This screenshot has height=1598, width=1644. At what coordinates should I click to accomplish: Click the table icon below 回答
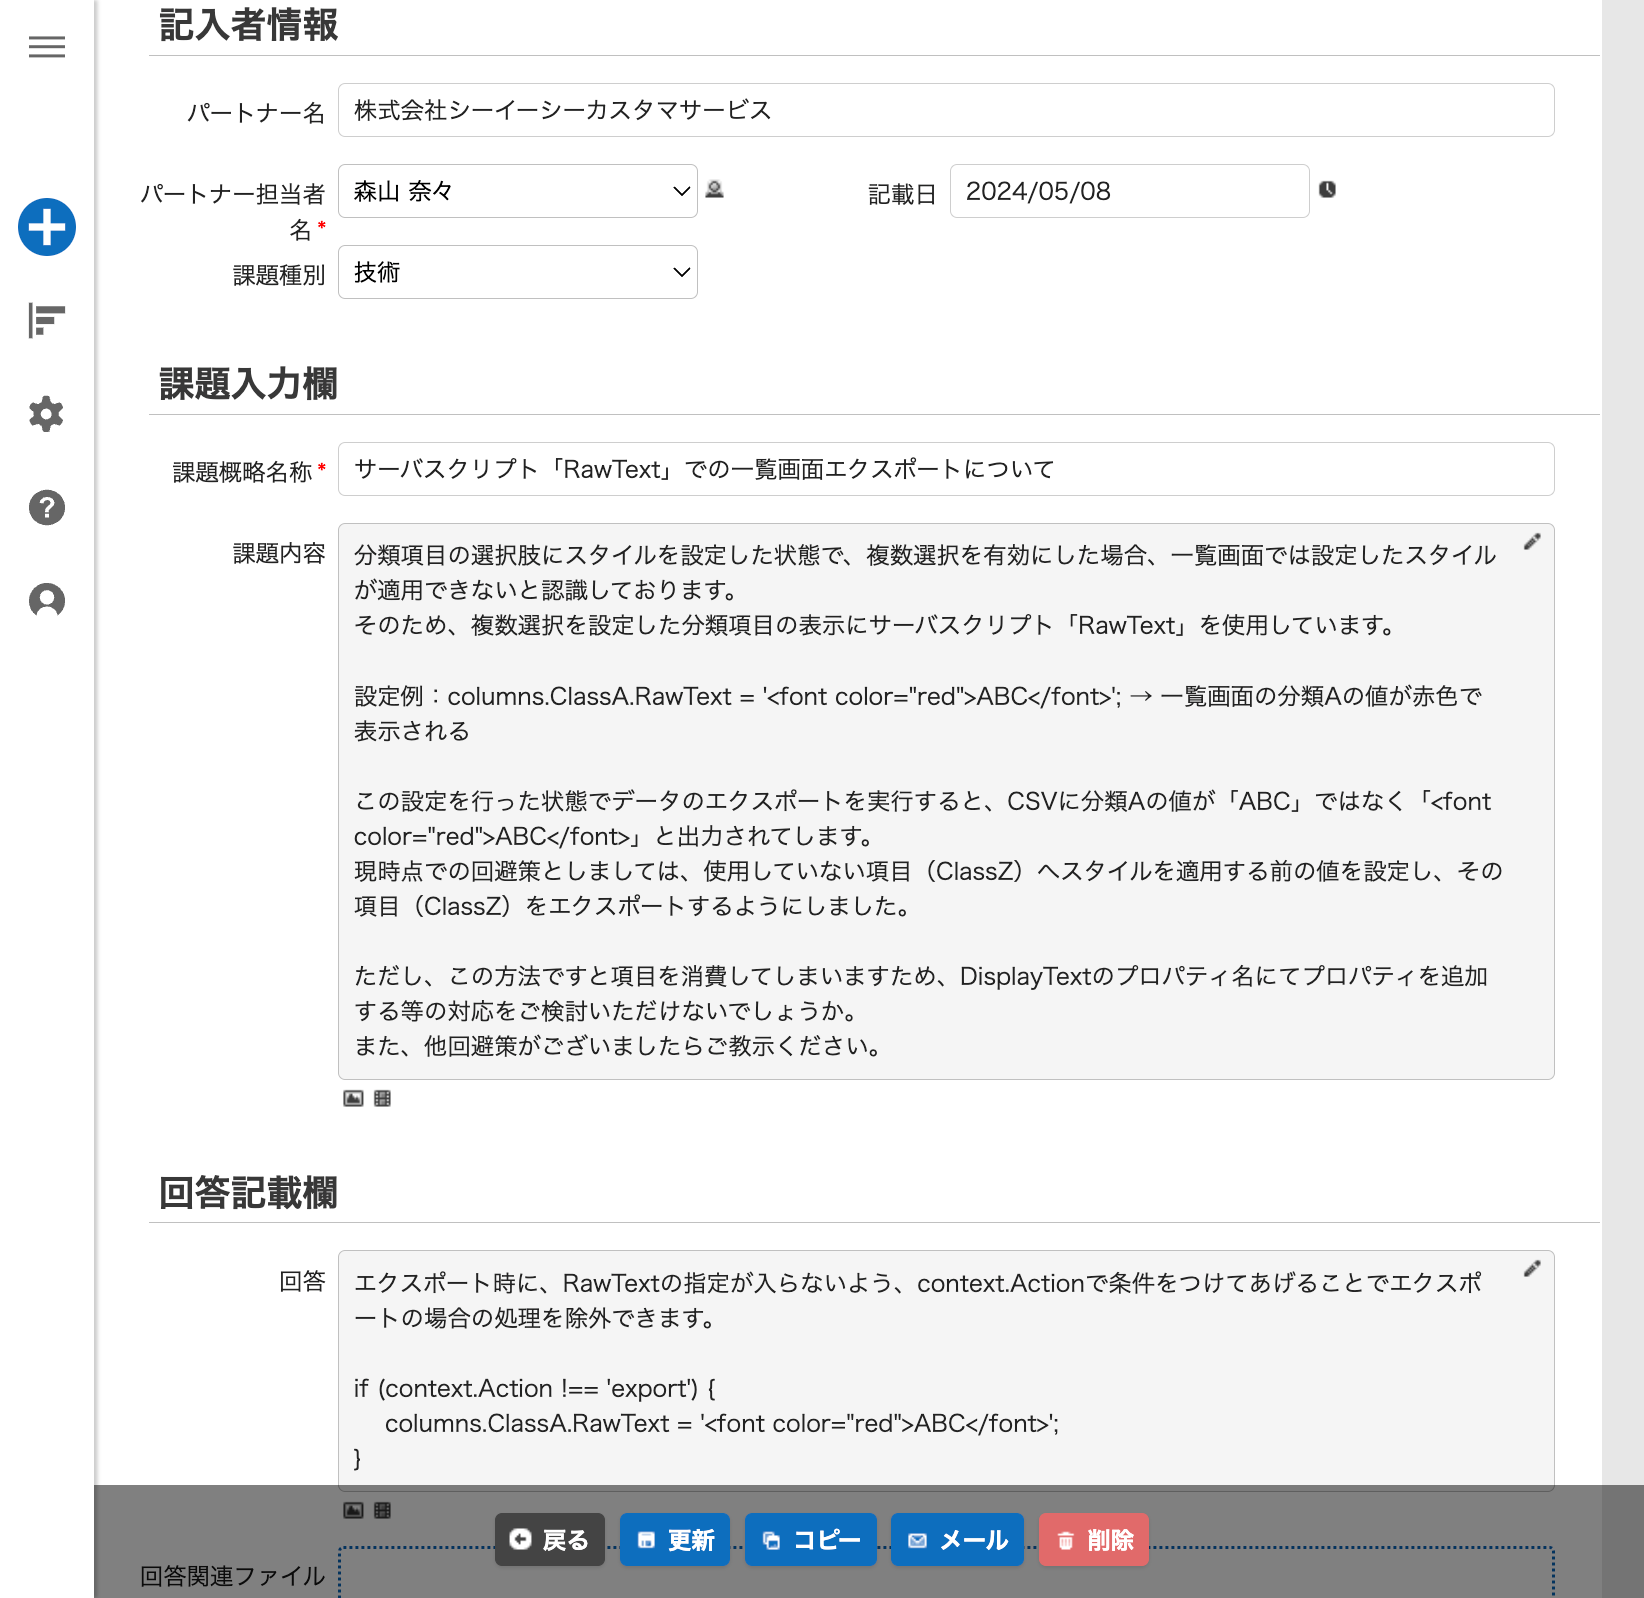click(x=382, y=1510)
